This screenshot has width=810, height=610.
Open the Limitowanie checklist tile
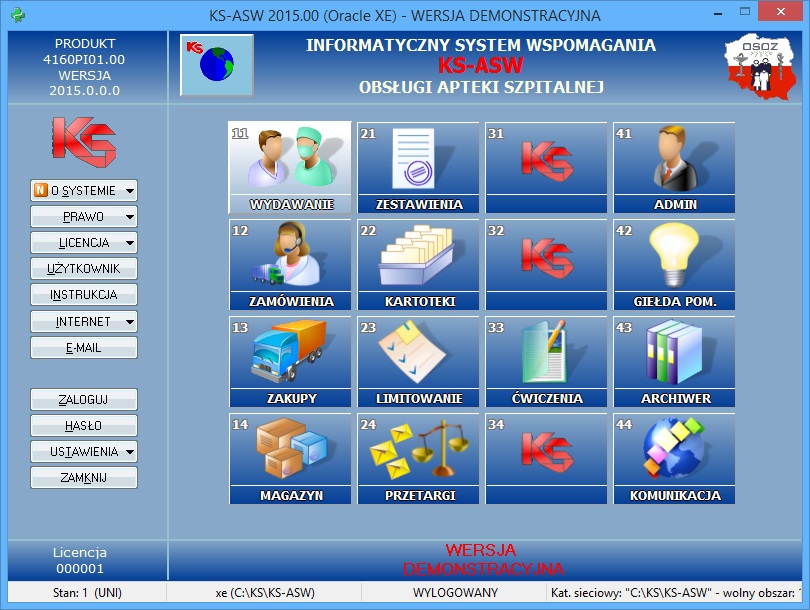click(x=418, y=361)
